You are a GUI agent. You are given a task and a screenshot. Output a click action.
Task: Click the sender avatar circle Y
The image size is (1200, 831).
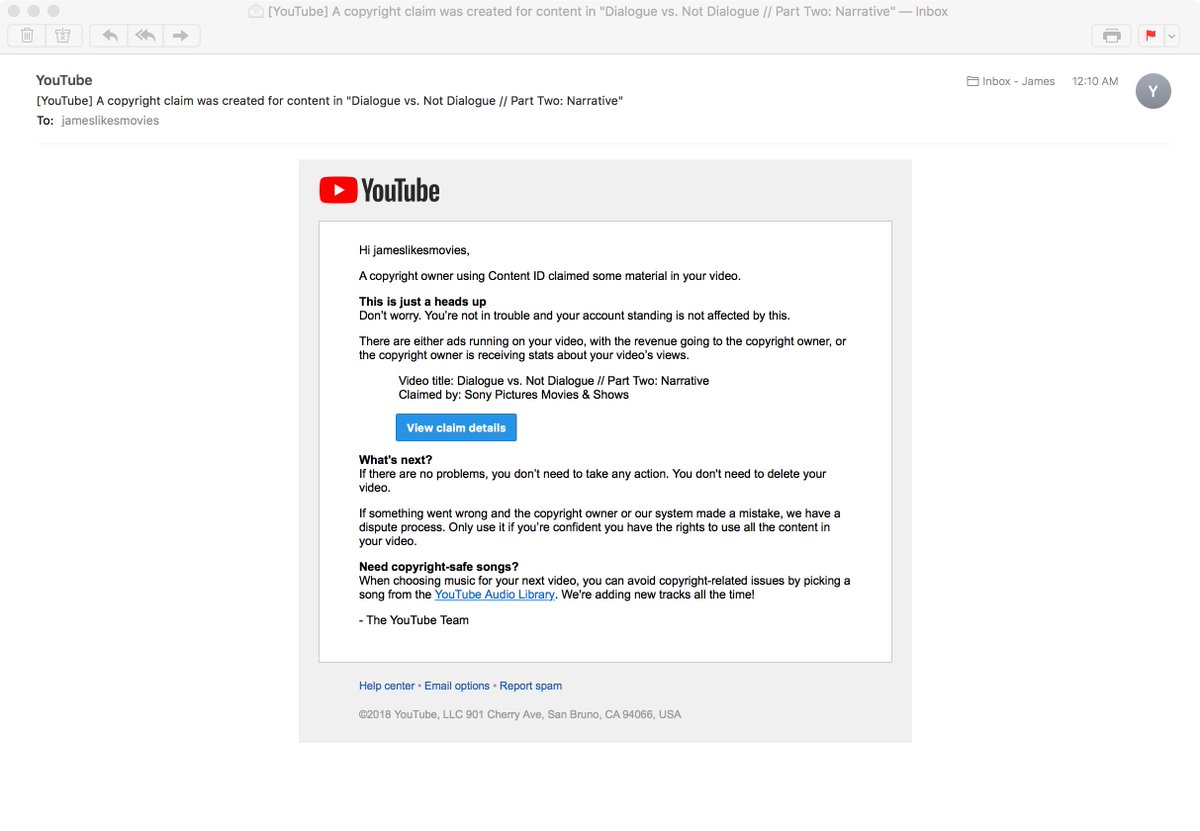(1153, 91)
